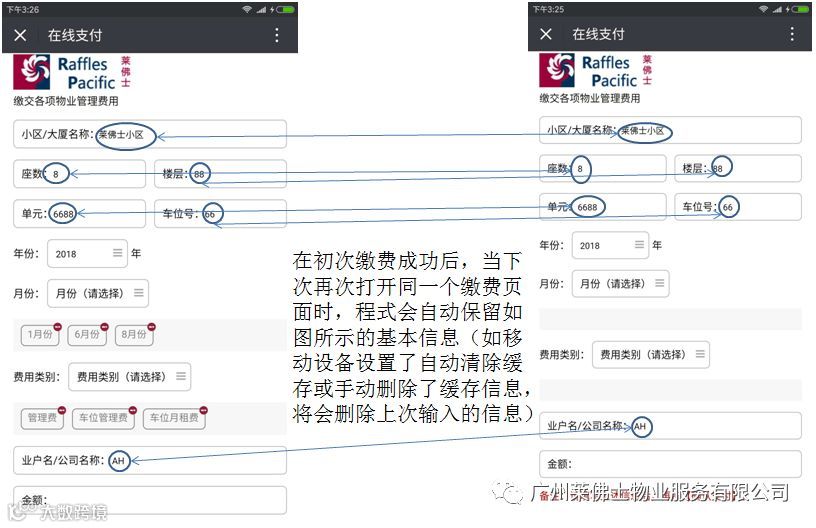Click the 缴交各项物业管理费用 heading in right screen
This screenshot has height=528, width=816.
590,98
